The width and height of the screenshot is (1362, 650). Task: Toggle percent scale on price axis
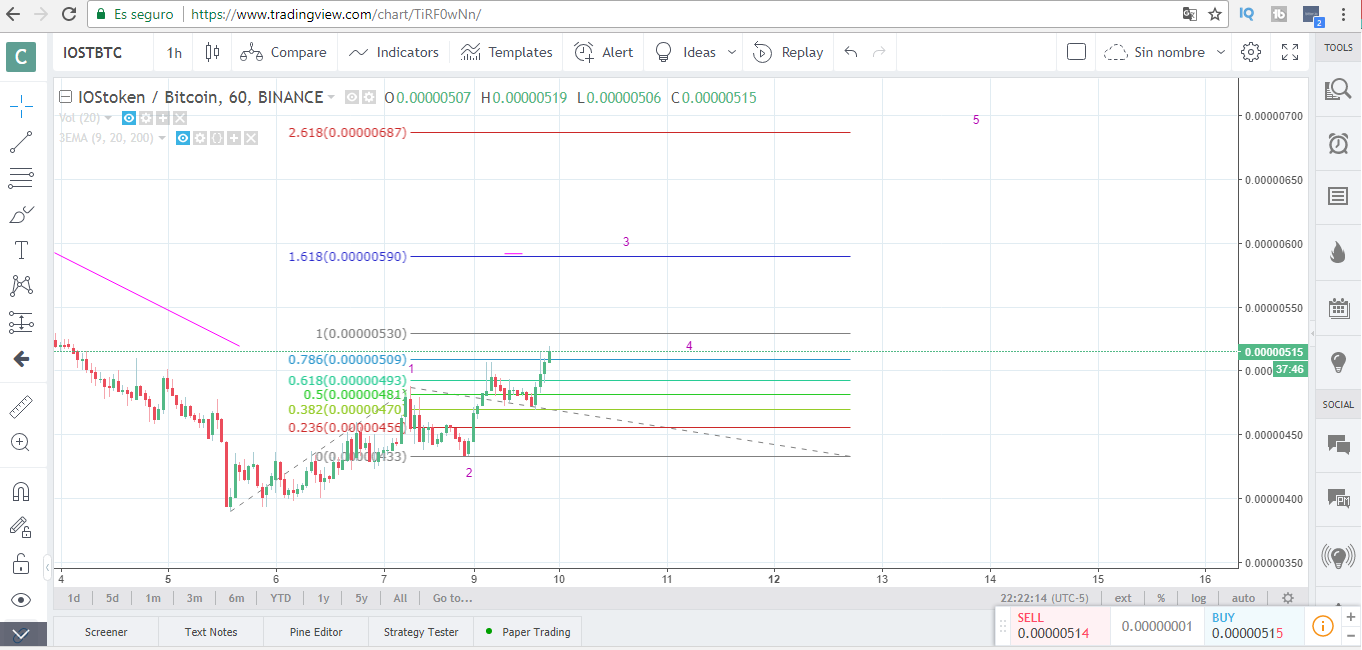pyautogui.click(x=1161, y=598)
